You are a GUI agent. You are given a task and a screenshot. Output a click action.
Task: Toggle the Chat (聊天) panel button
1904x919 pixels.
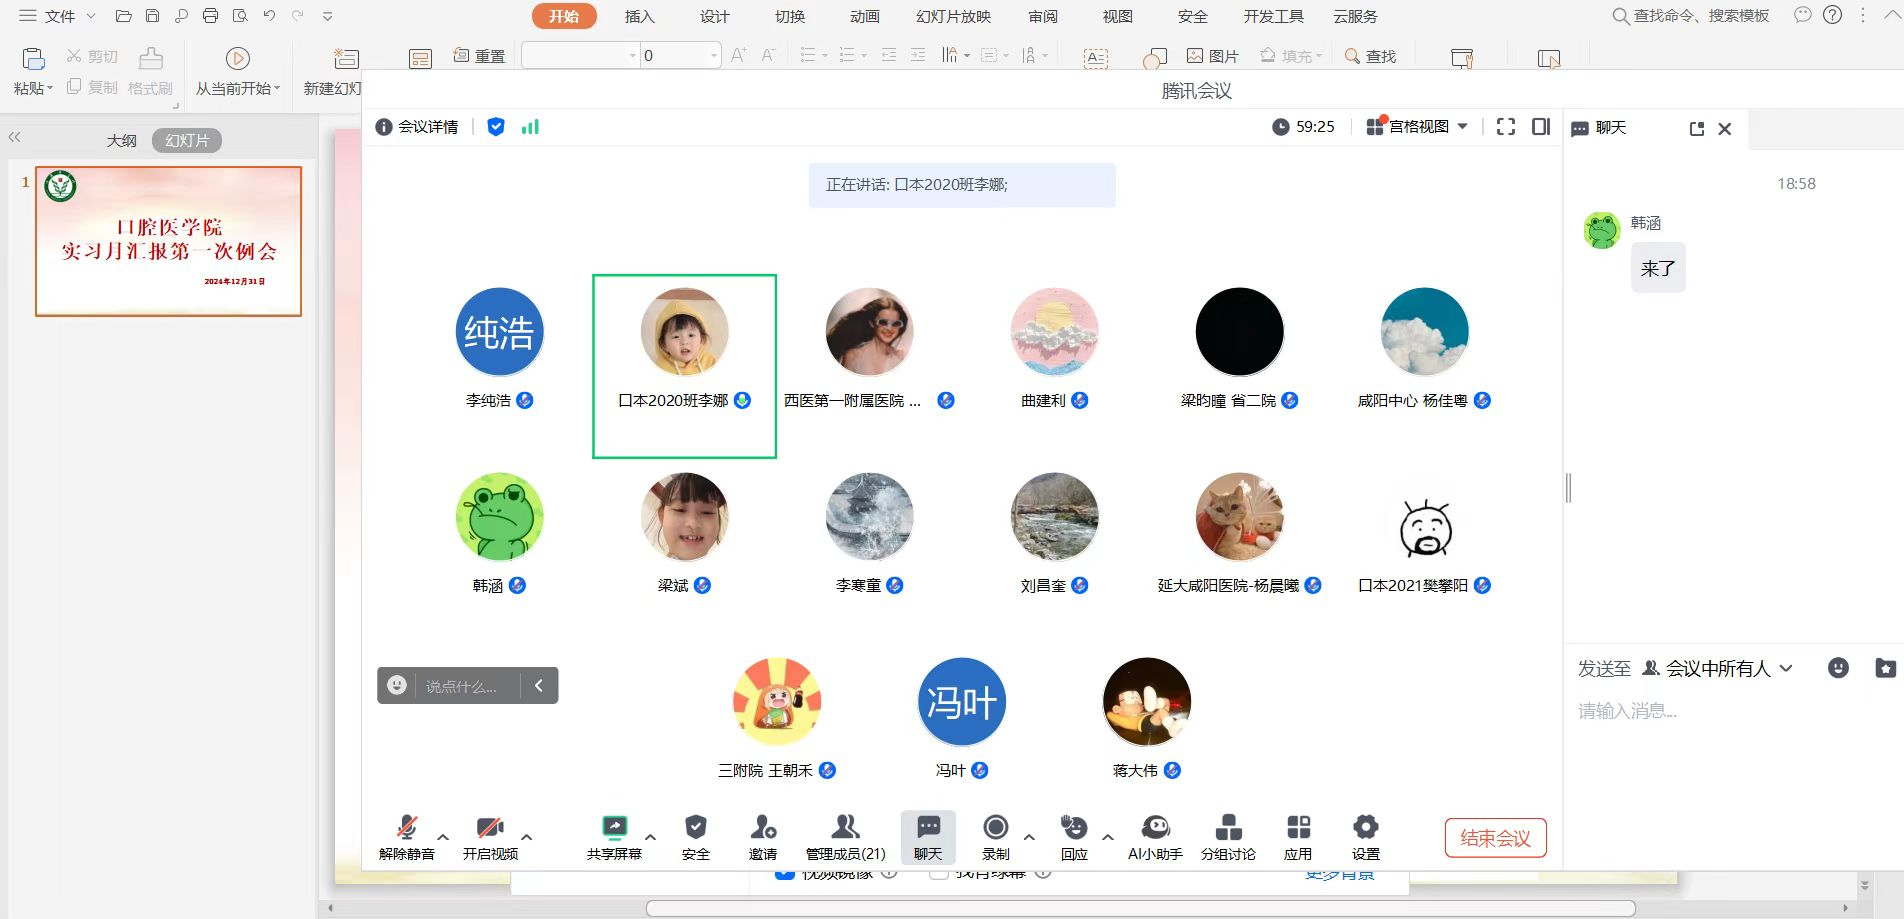click(928, 836)
